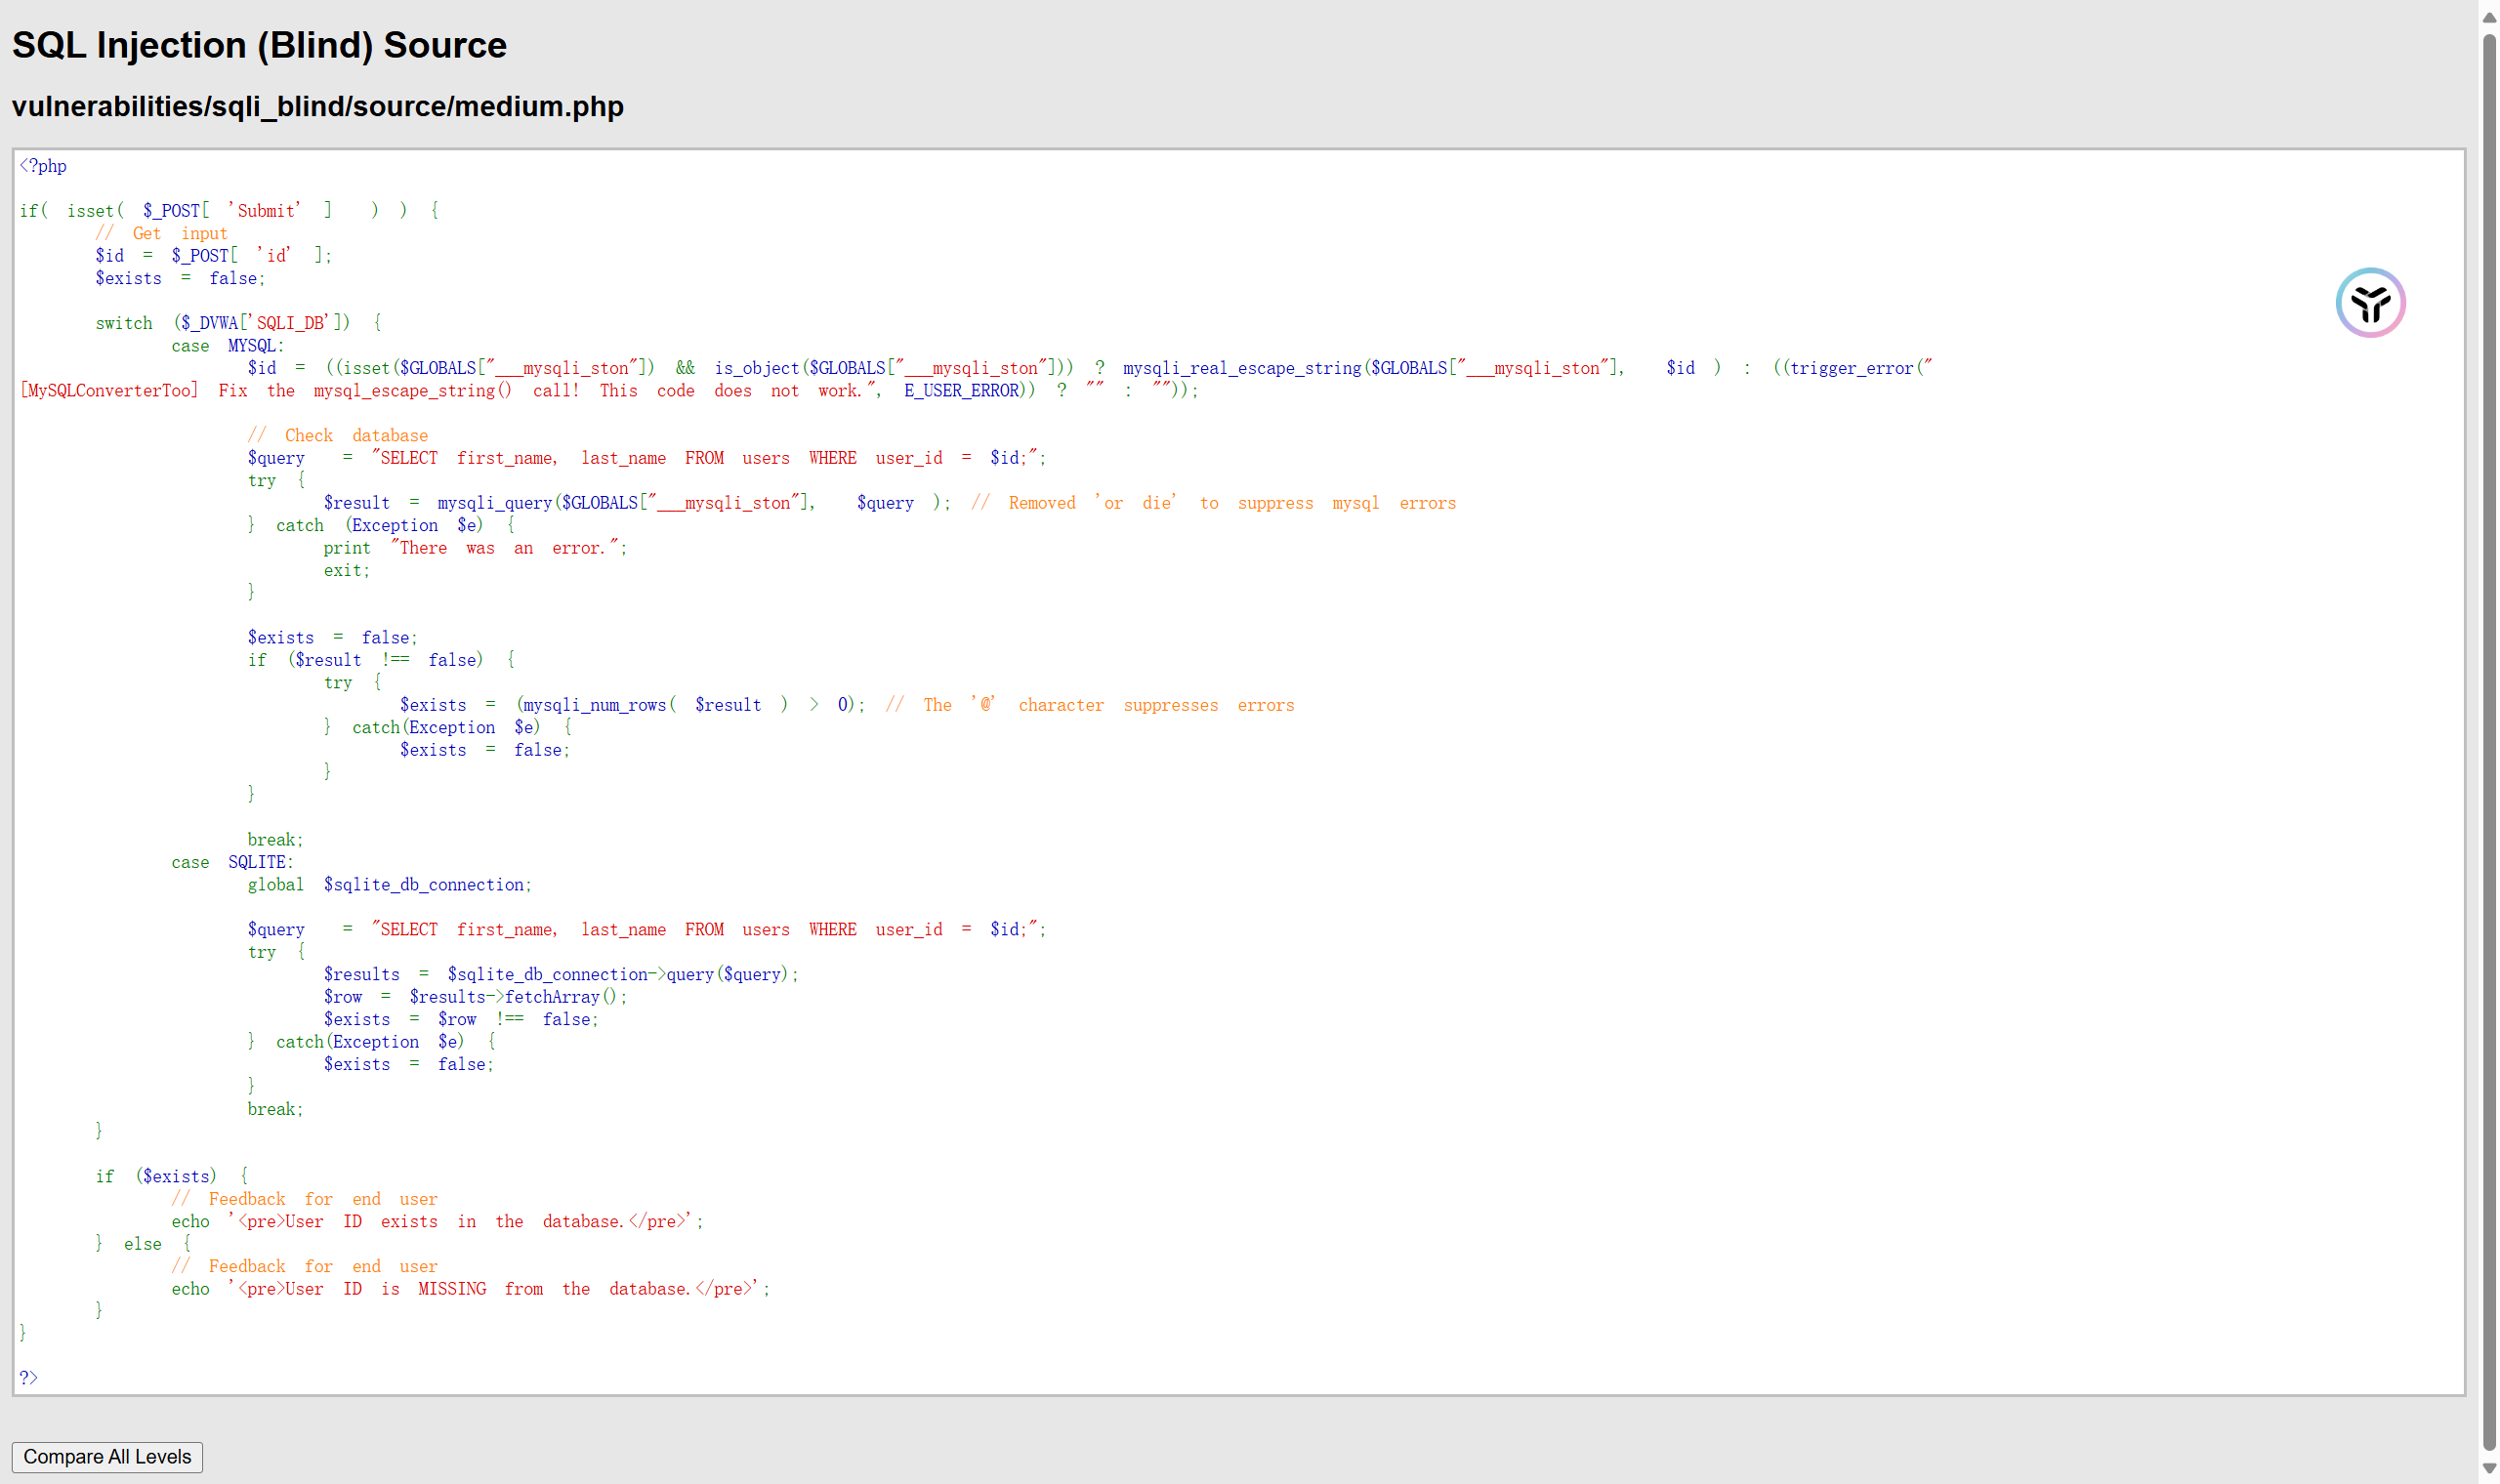2500x1484 pixels.
Task: Click the floating circular assistant icon
Action: (2369, 302)
